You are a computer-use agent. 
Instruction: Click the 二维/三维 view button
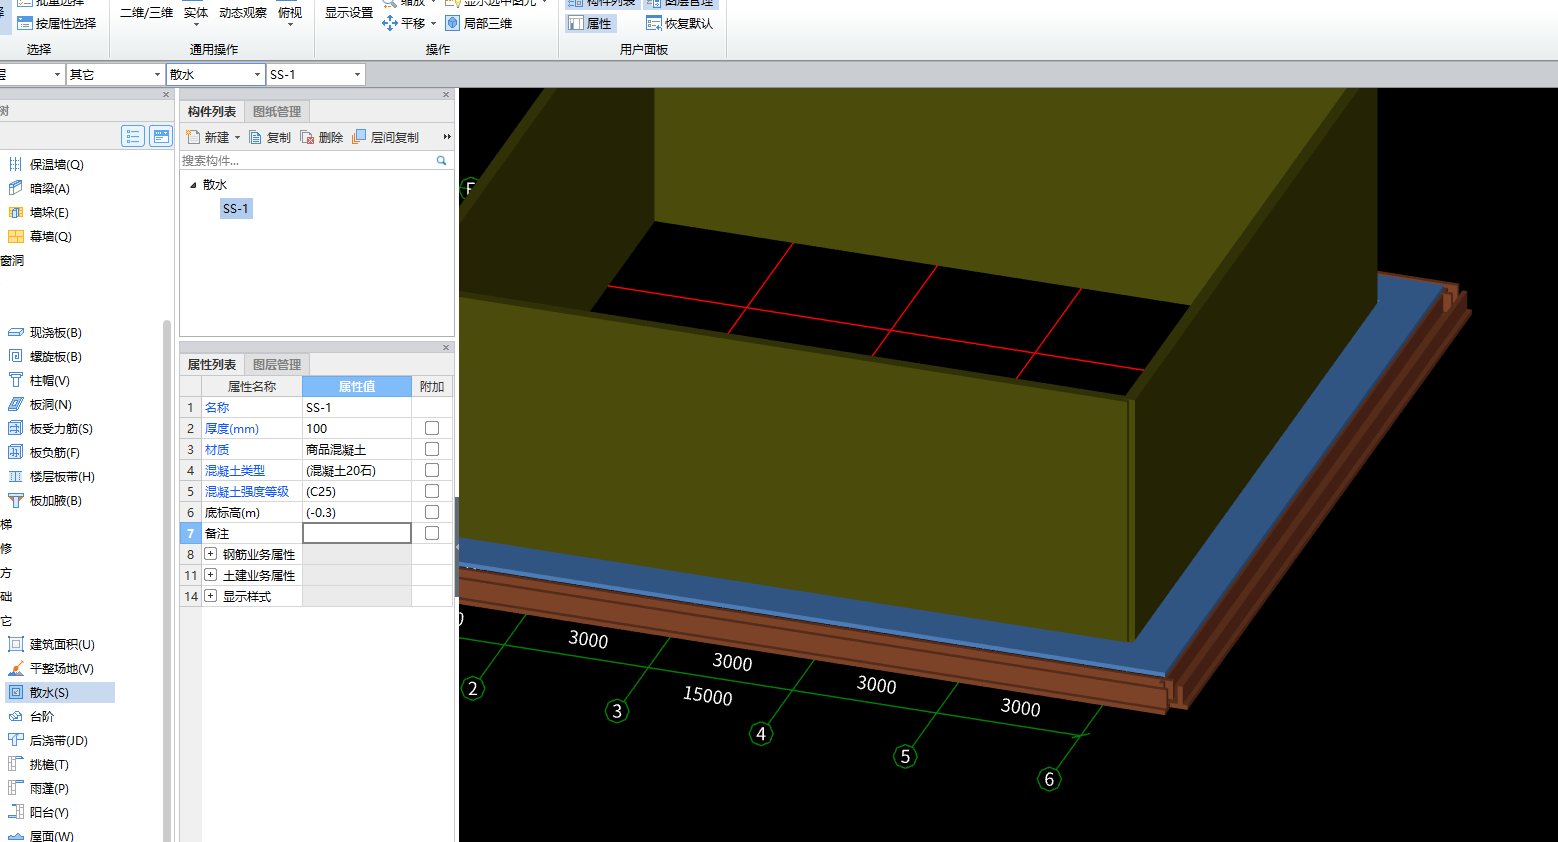pyautogui.click(x=146, y=12)
